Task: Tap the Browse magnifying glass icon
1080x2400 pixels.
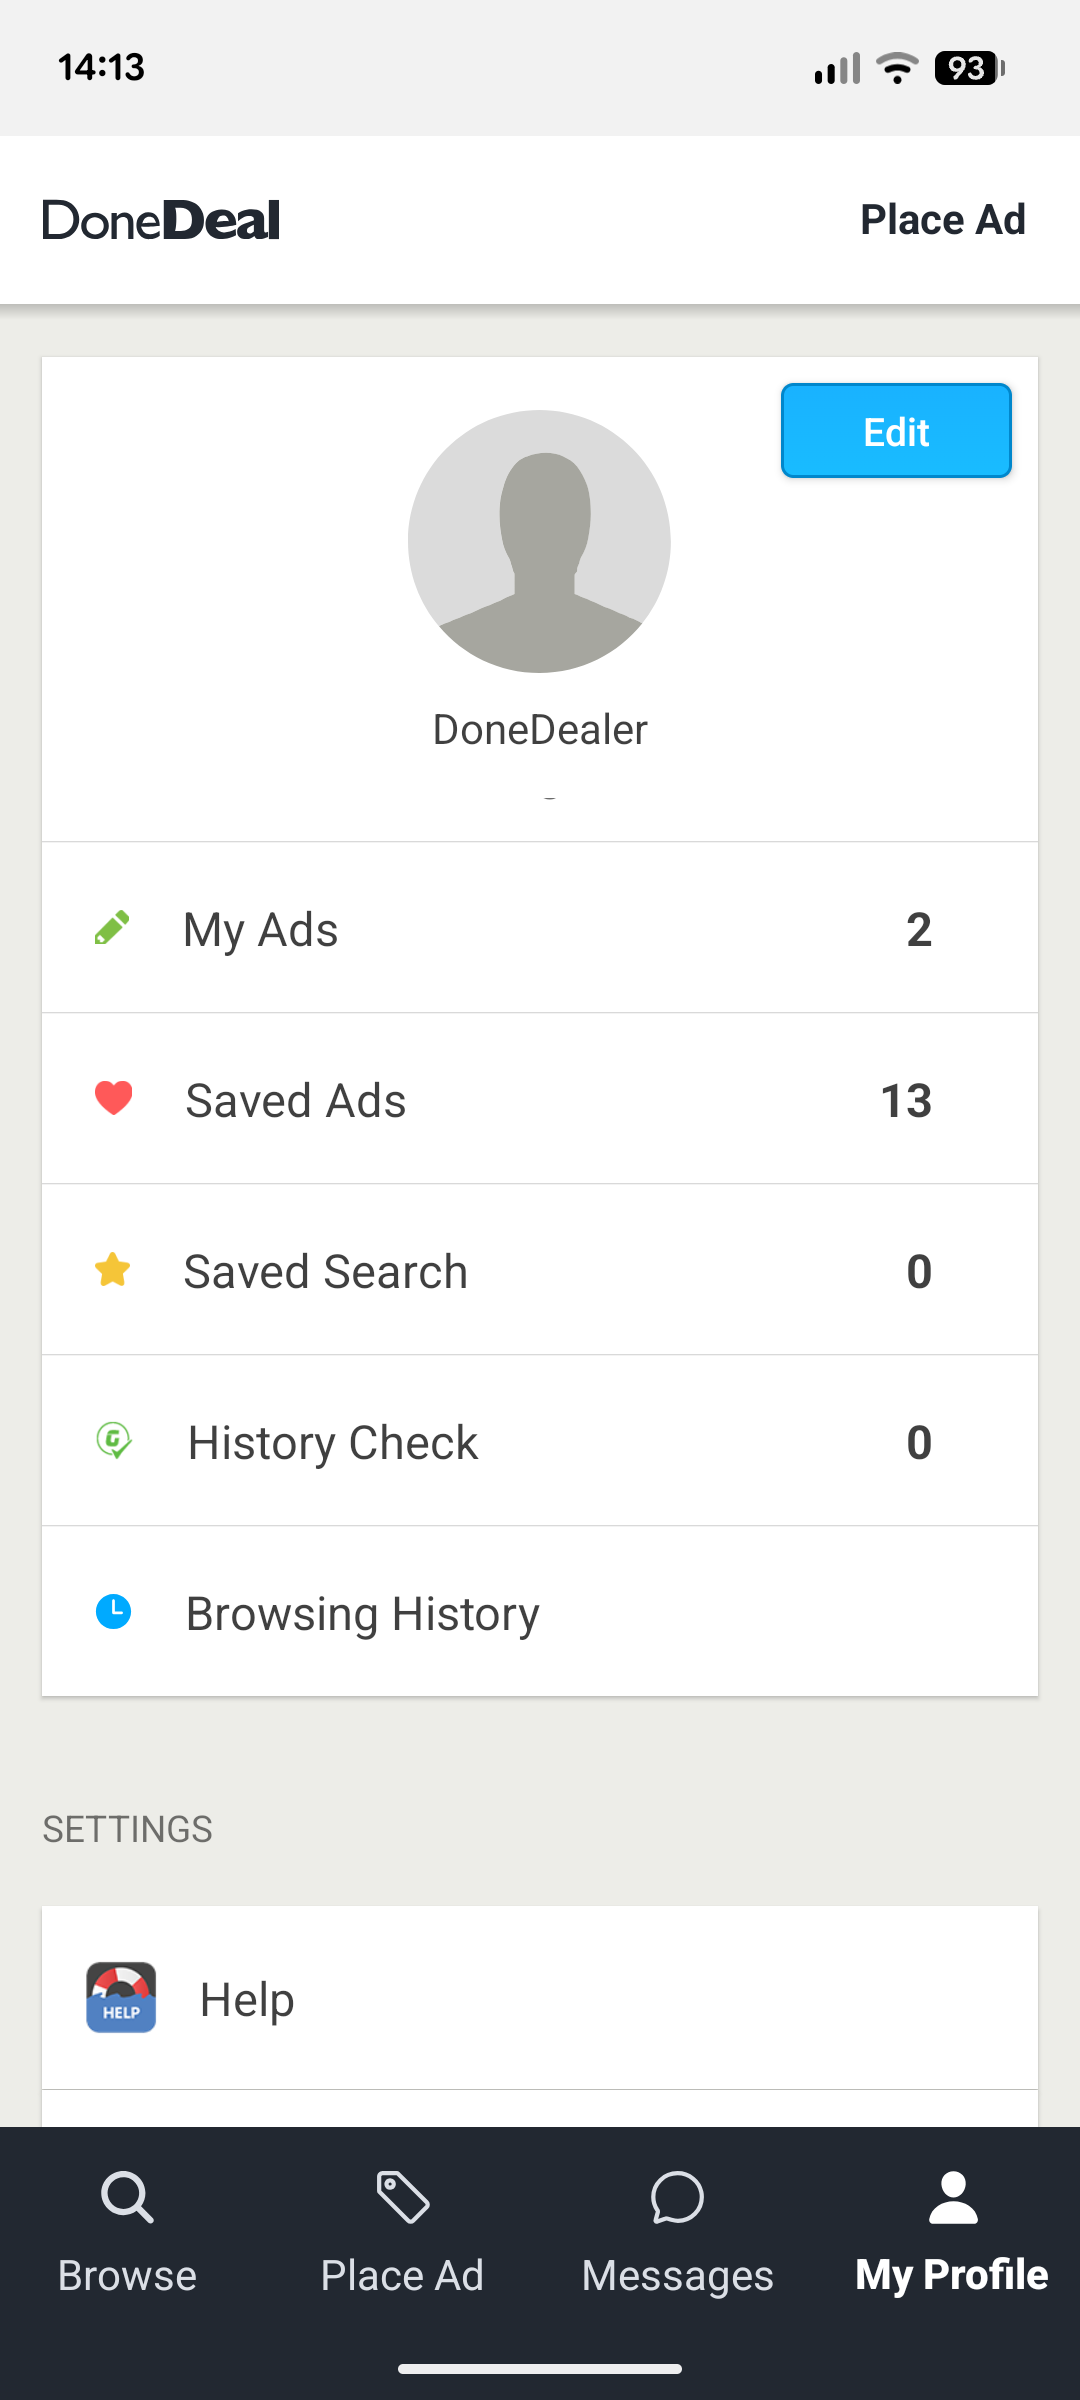Action: tap(127, 2197)
